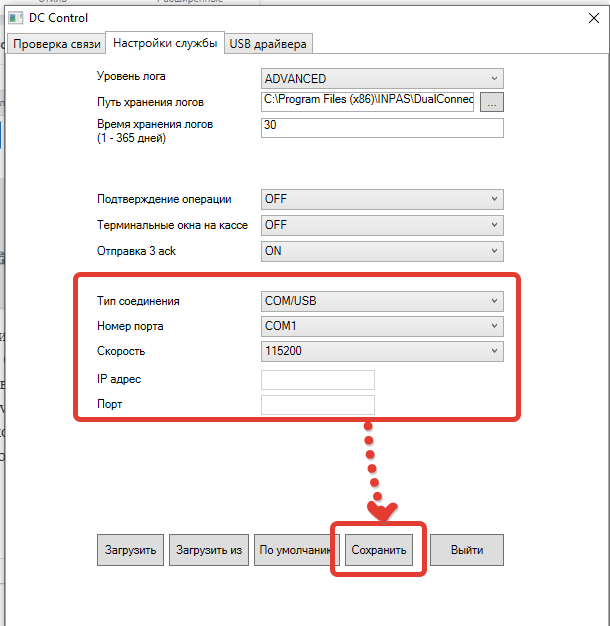This screenshot has height=626, width=610.
Task: Expand the Уровень лога dropdown
Action: tap(381, 78)
